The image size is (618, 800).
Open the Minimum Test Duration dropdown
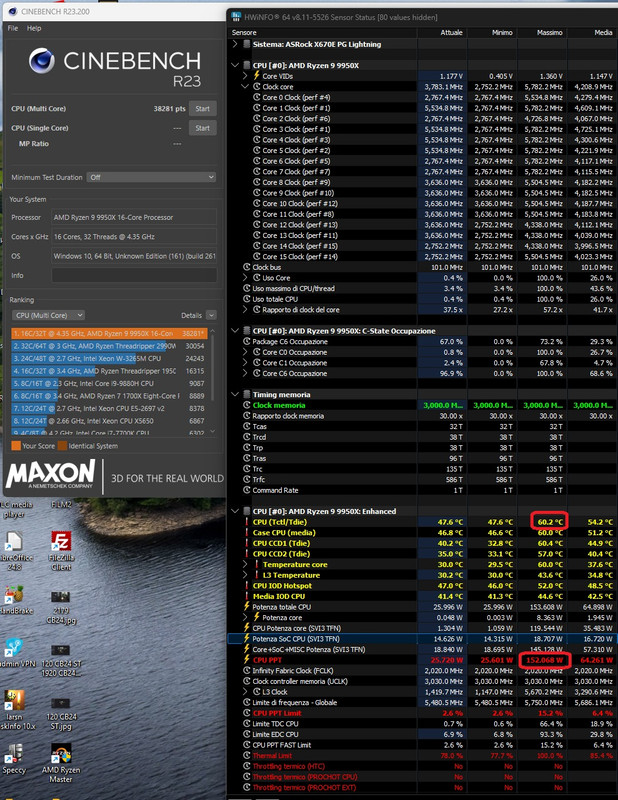[151, 178]
